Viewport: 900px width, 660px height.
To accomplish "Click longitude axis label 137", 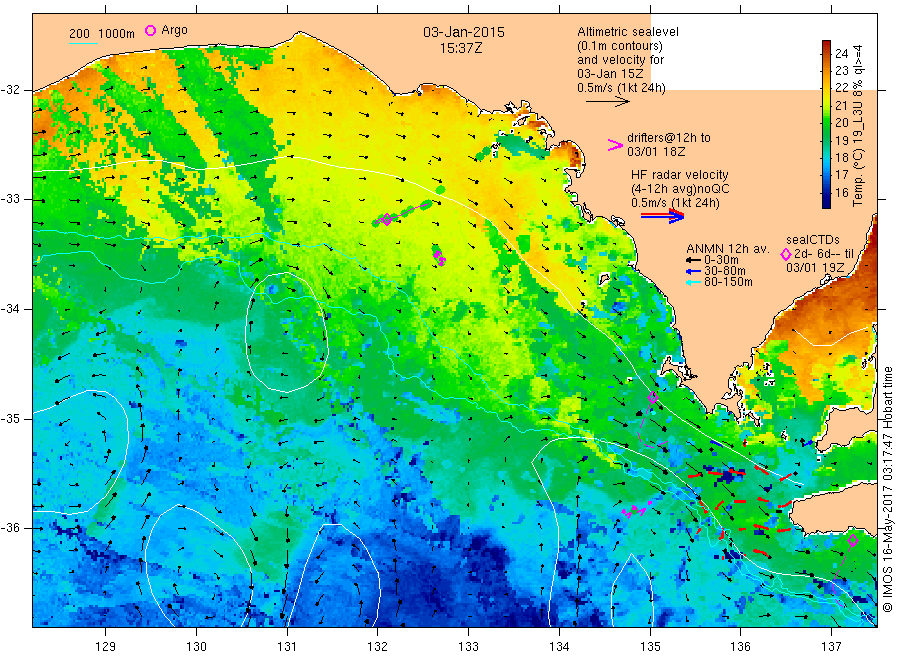I will [831, 647].
